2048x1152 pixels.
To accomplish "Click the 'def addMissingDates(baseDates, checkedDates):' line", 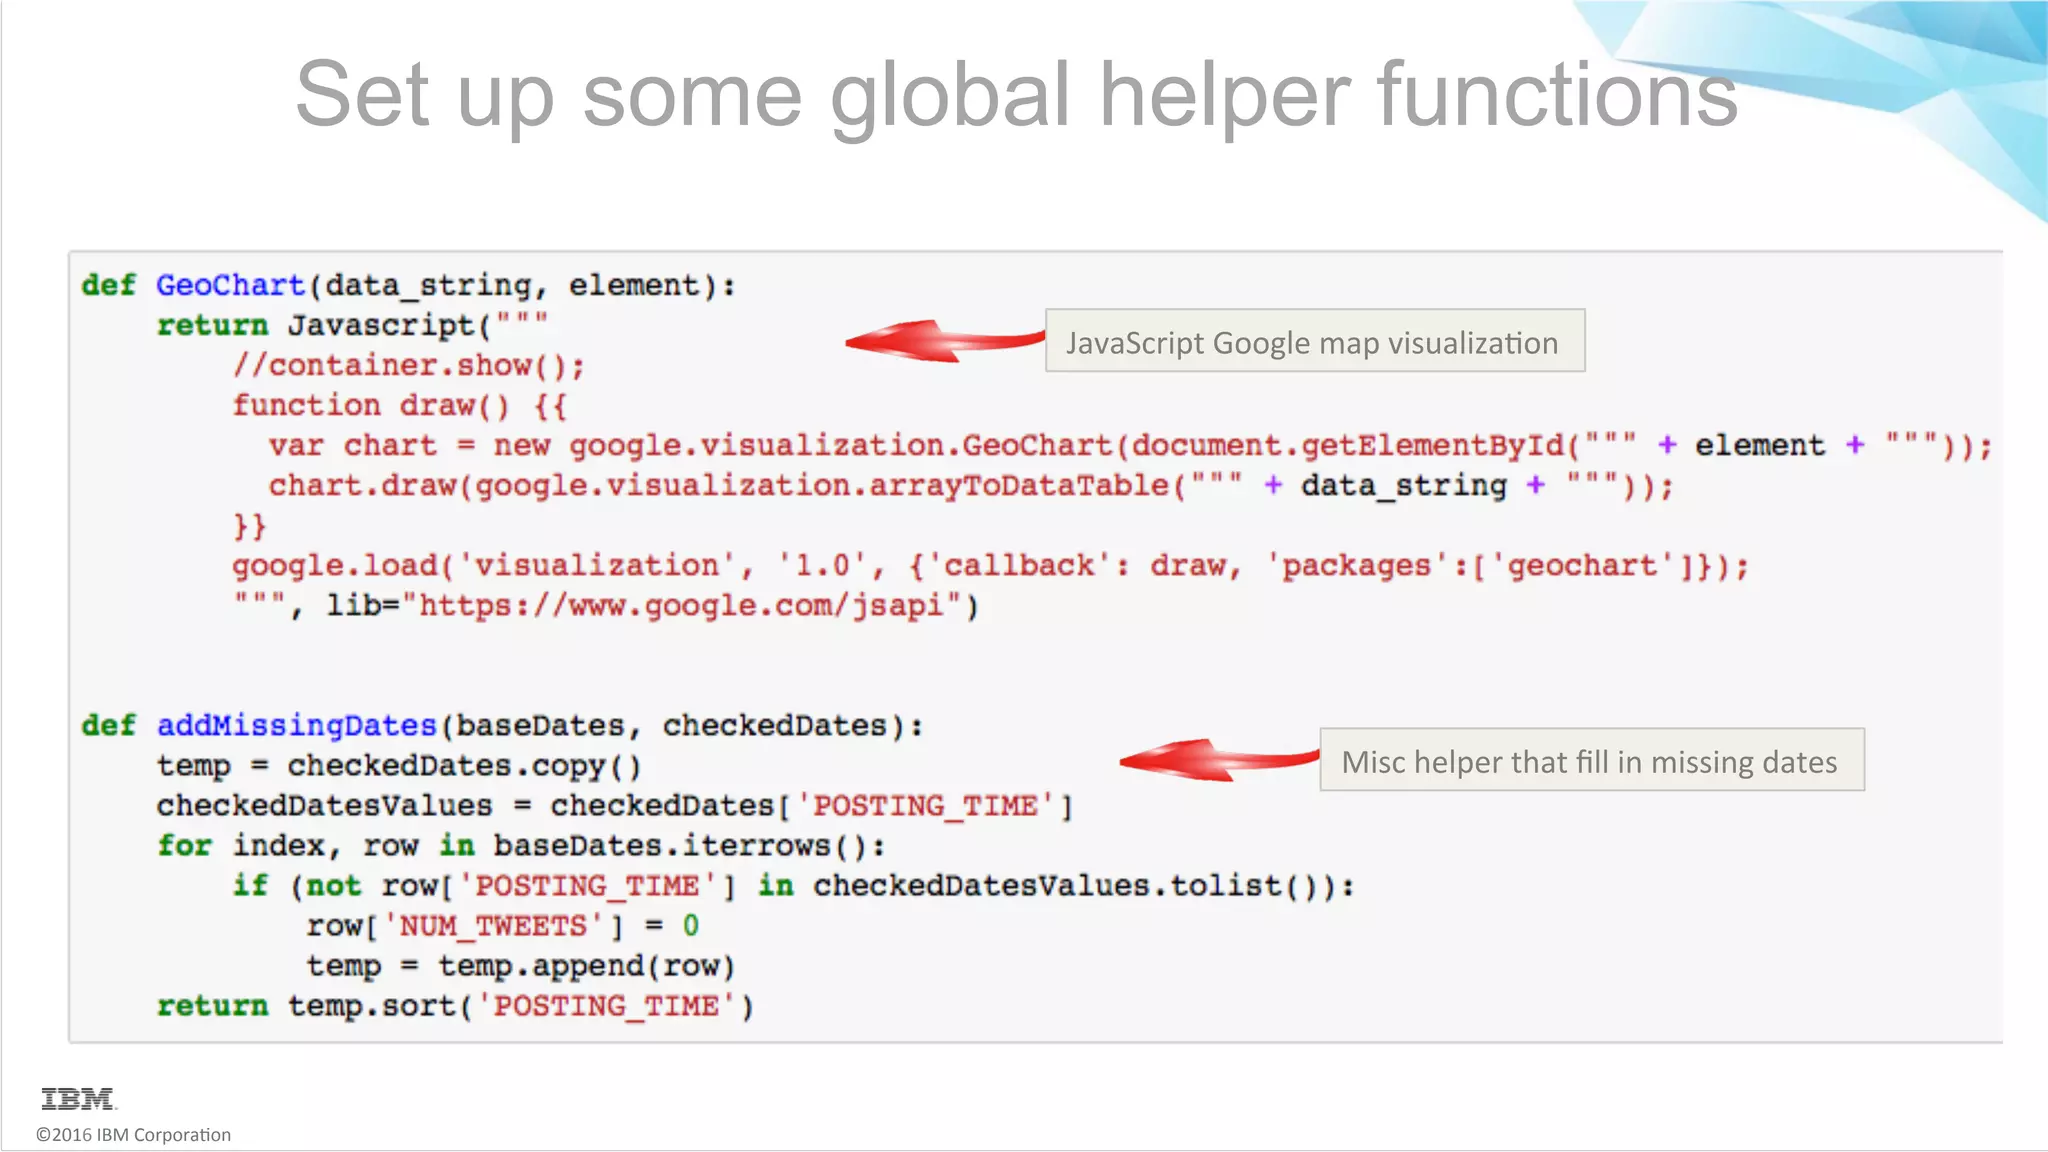I will pyautogui.click(x=502, y=726).
